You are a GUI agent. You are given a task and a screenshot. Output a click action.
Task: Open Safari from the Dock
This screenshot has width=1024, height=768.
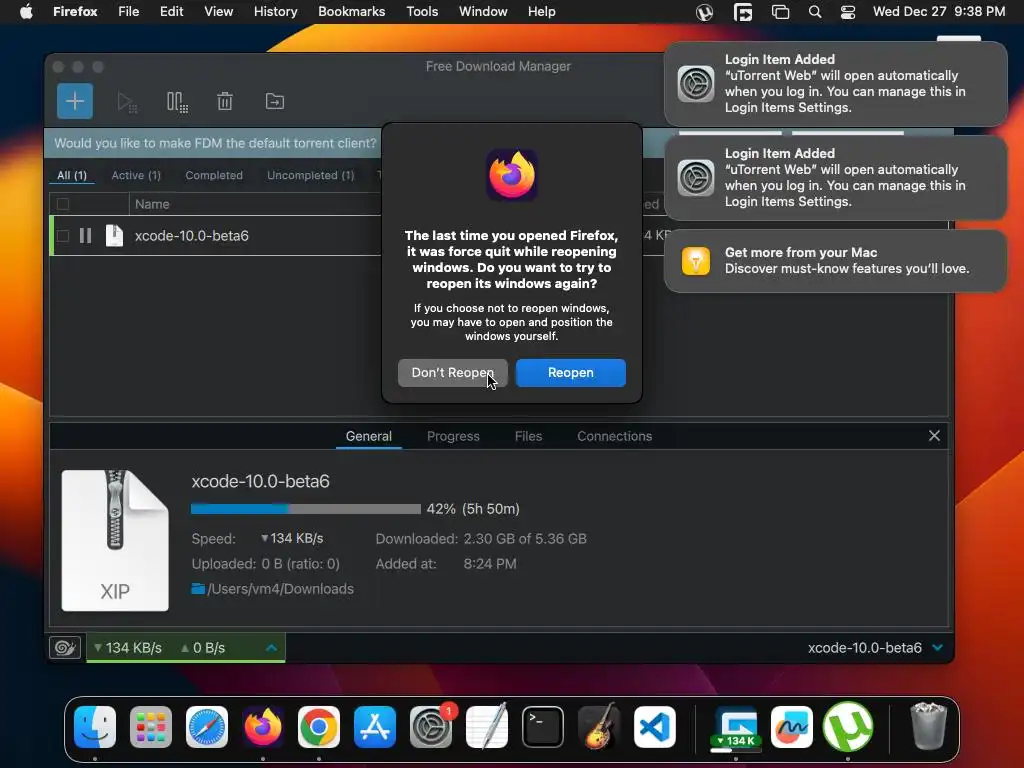[207, 727]
